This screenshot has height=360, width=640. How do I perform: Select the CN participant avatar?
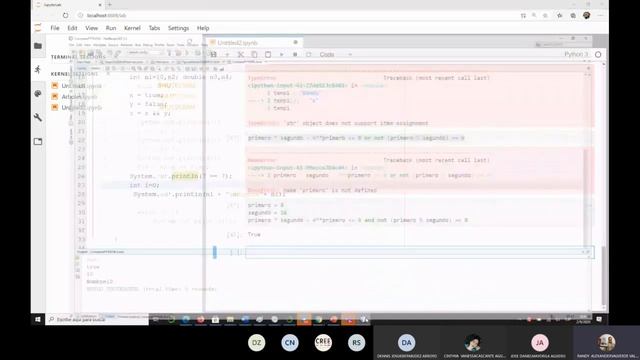click(x=290, y=342)
